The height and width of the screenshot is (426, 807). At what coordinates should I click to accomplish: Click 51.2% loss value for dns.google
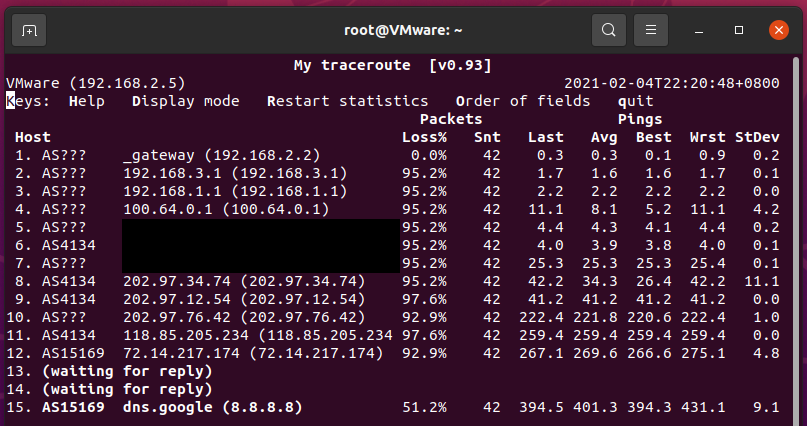[x=424, y=407]
